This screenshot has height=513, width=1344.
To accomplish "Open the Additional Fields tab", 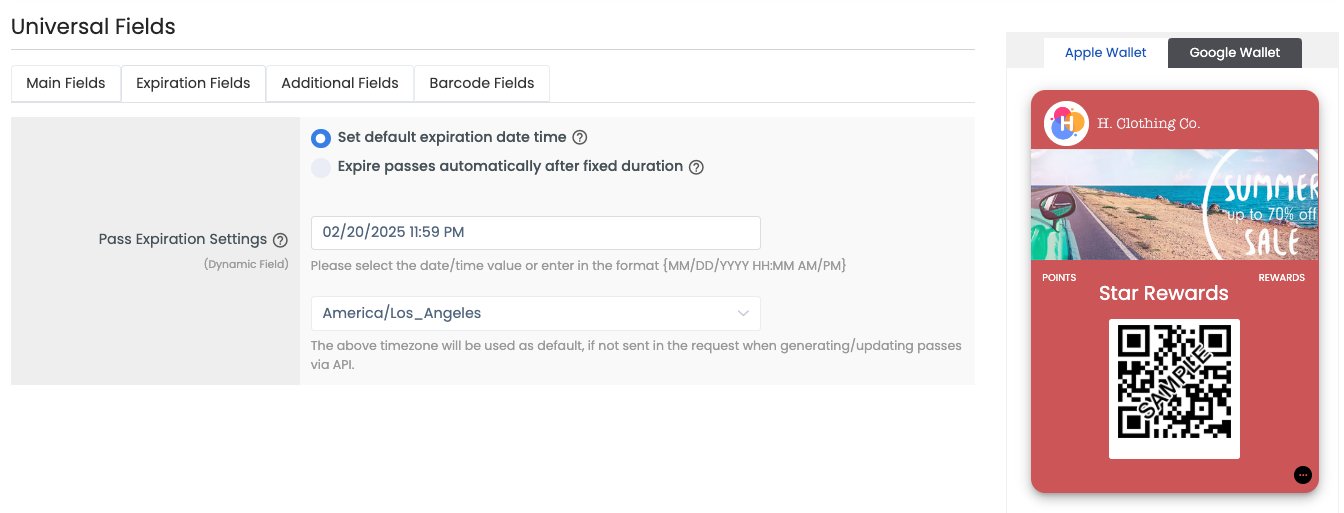I will (340, 83).
